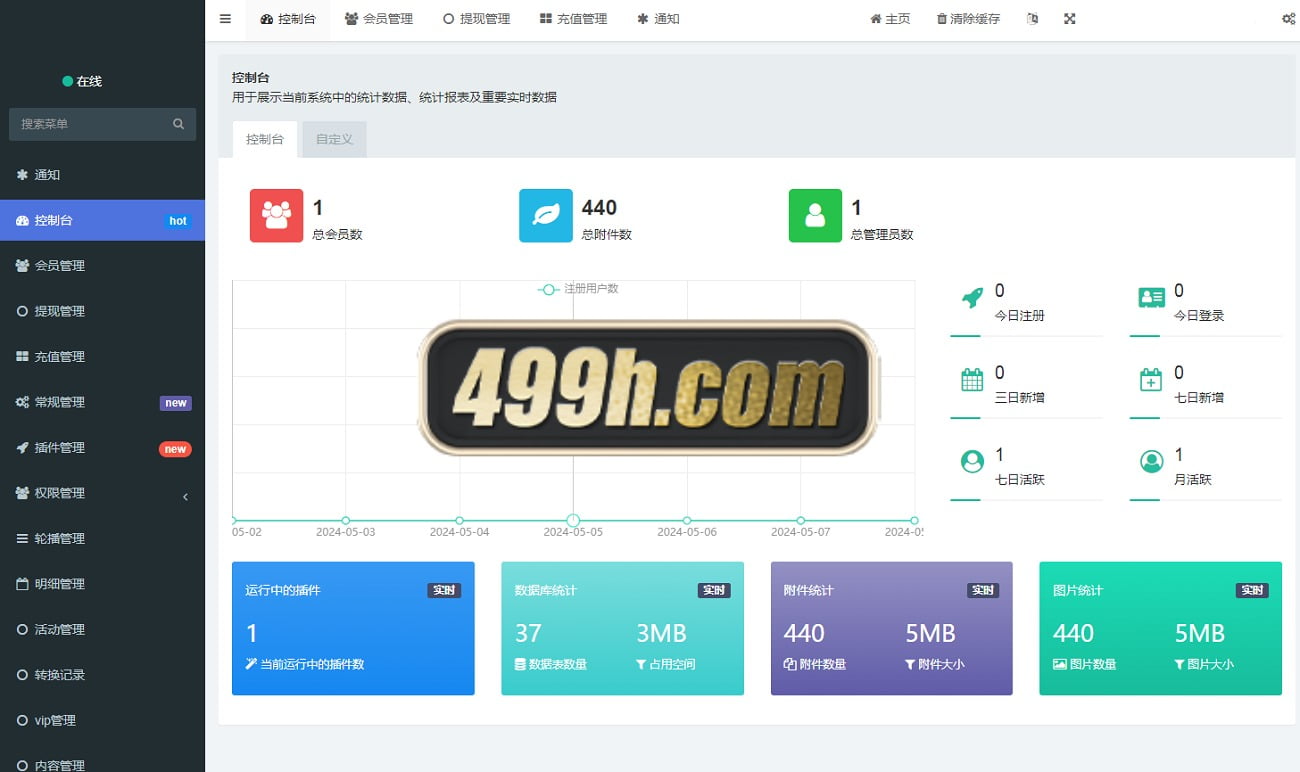Open the language switch icon in top bar

pyautogui.click(x=1033, y=19)
